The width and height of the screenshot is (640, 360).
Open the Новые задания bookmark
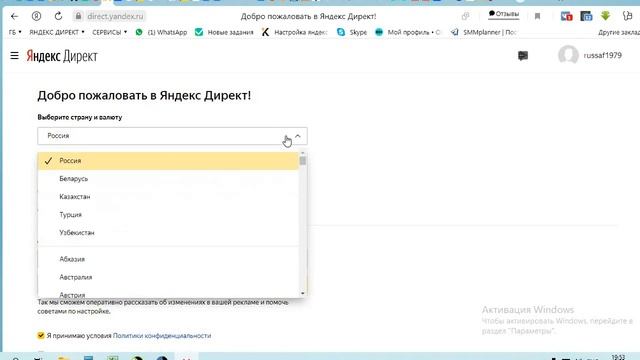pyautogui.click(x=224, y=32)
